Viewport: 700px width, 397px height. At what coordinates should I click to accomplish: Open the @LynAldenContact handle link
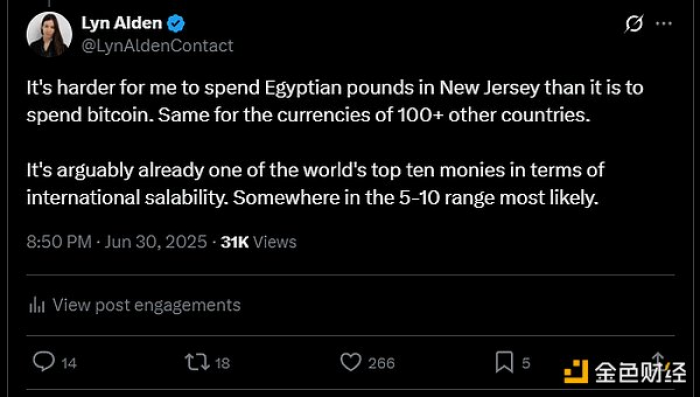157,46
